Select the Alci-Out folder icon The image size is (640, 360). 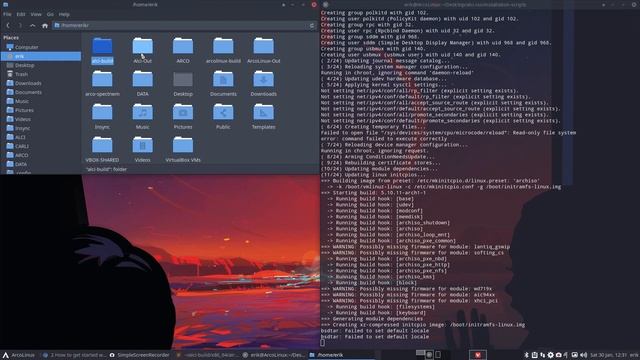pyautogui.click(x=142, y=46)
